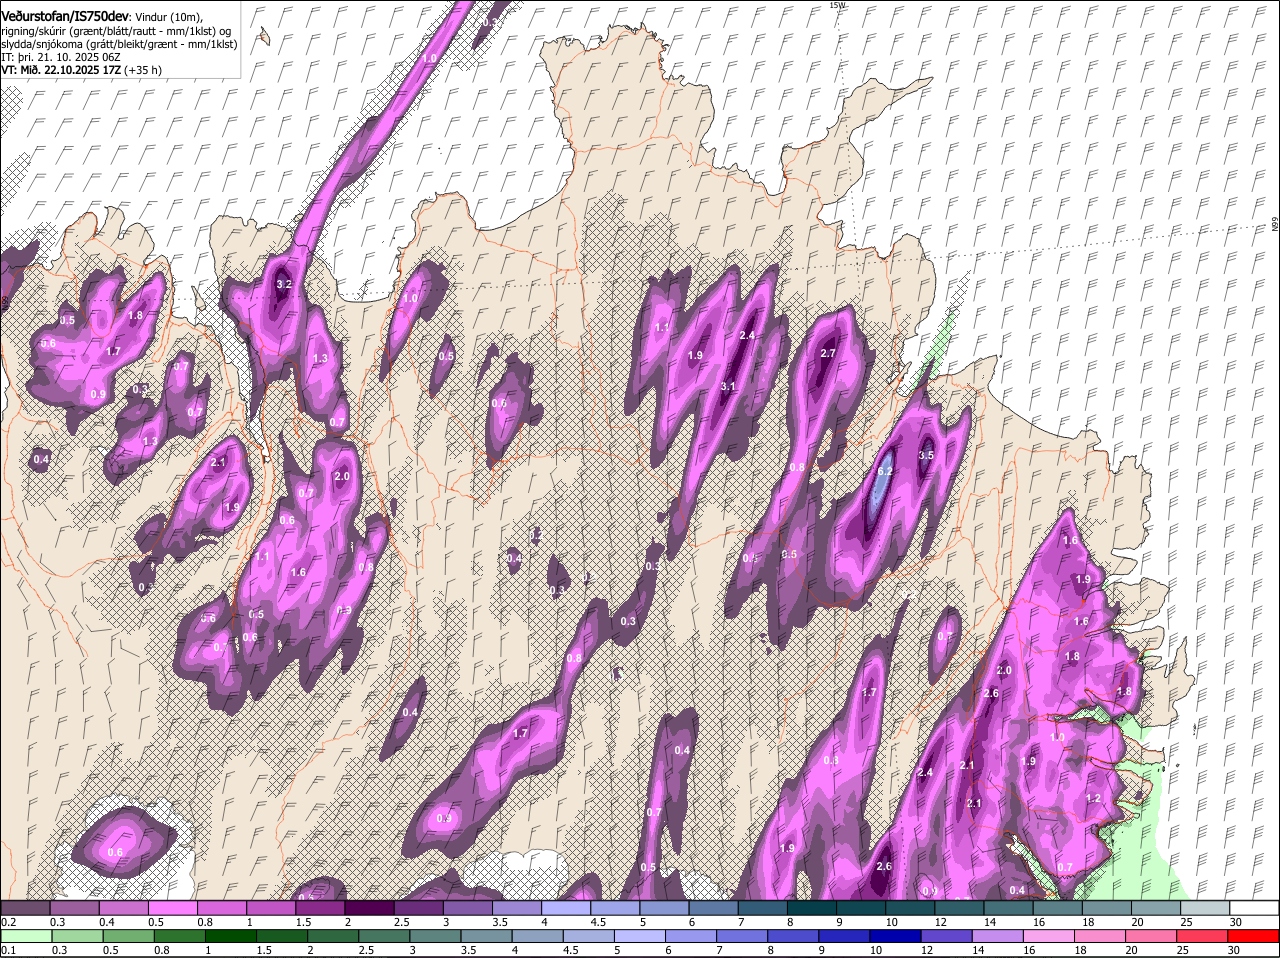This screenshot has height=958, width=1280.
Task: Click the "1.2" value near the southeast coast
Action: pyautogui.click(x=1093, y=798)
